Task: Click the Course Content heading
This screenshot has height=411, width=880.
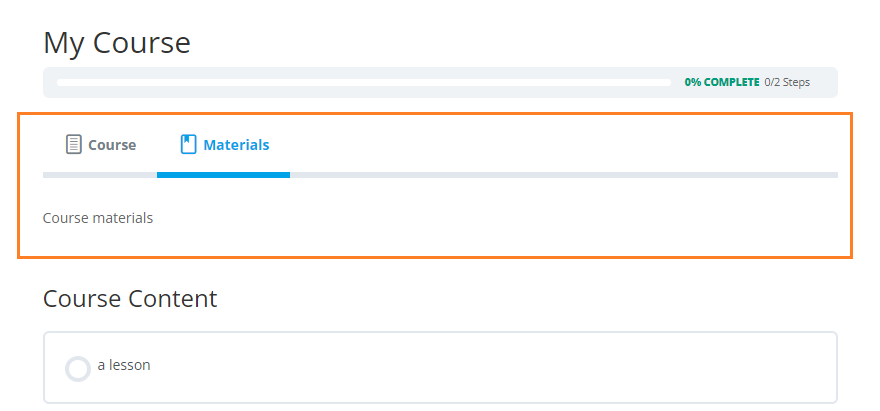Action: 130,299
